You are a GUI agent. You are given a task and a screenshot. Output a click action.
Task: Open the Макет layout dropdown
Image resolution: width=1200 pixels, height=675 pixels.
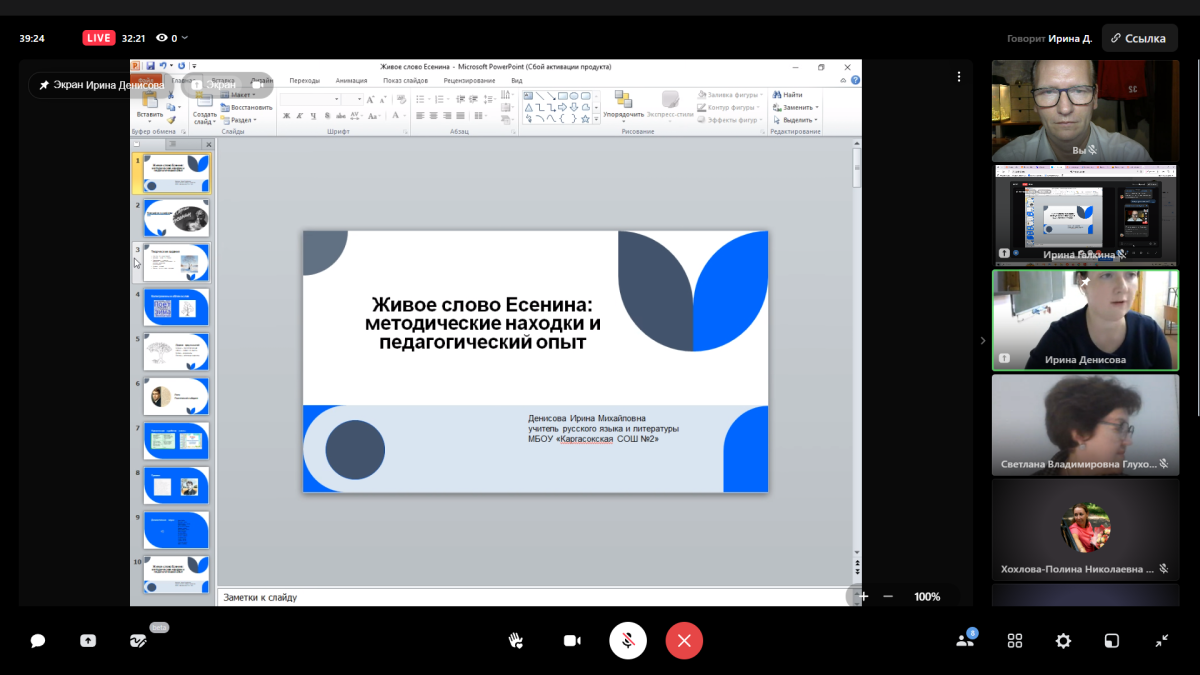click(x=239, y=95)
